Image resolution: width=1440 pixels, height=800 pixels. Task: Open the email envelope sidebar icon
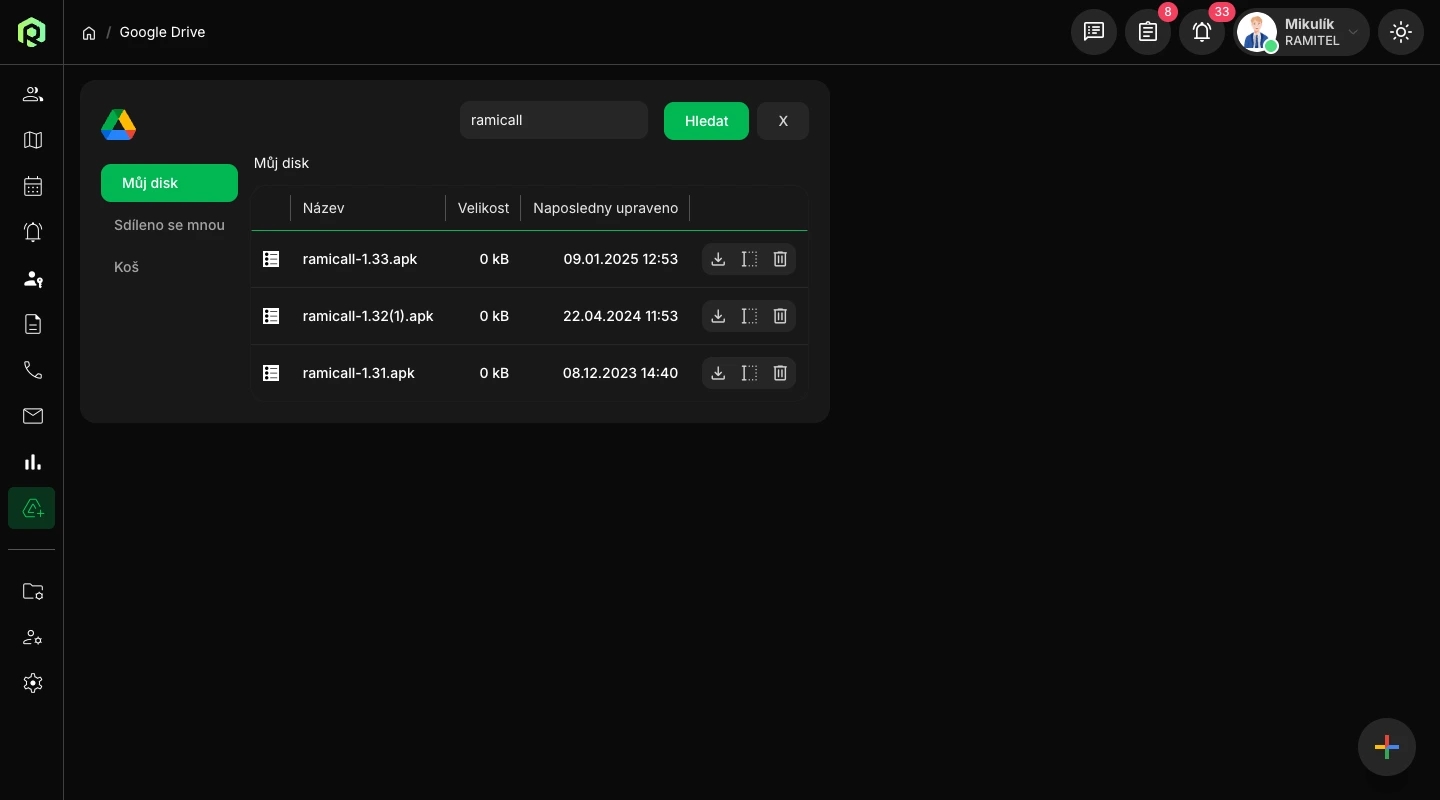pyautogui.click(x=33, y=416)
